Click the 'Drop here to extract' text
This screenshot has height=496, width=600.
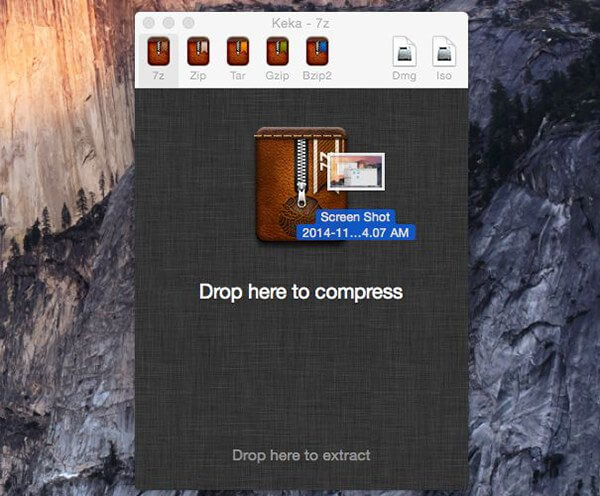[301, 455]
